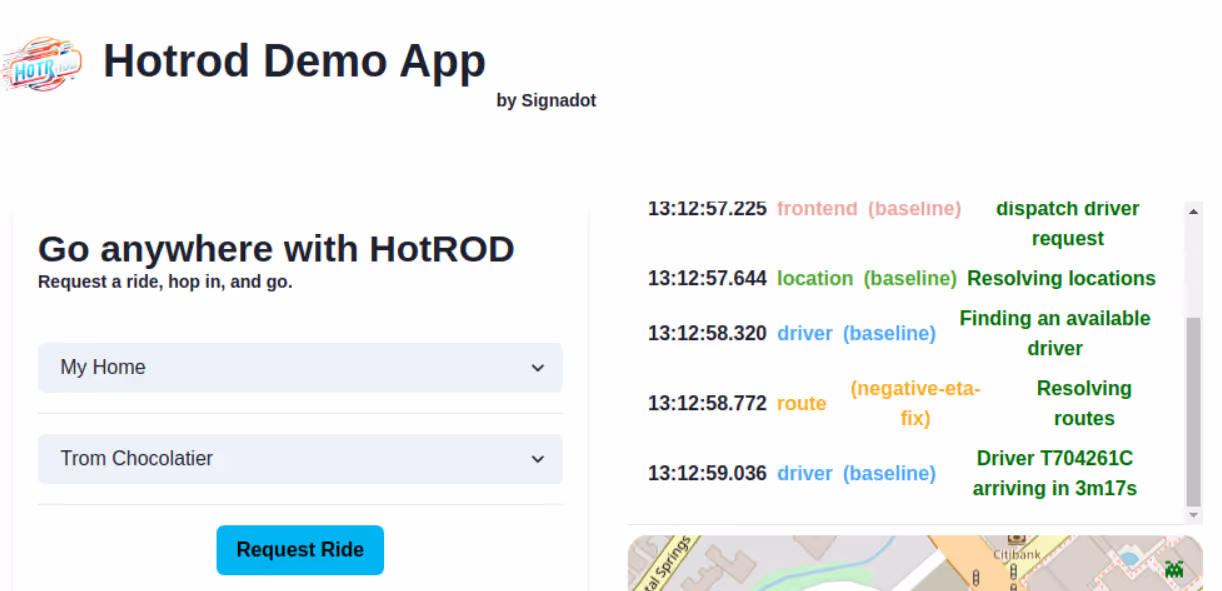Click '(baseline)' next to frontend
Screen dimensions: 1222x591
pyautogui.click(x=914, y=208)
